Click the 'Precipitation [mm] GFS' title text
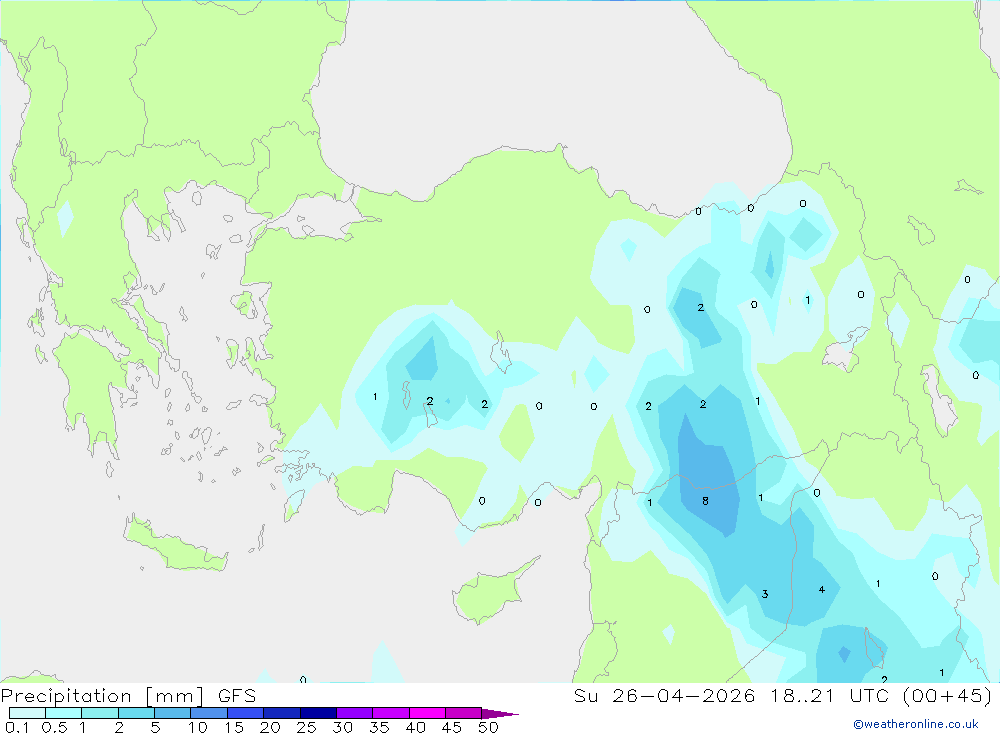 tap(128, 695)
